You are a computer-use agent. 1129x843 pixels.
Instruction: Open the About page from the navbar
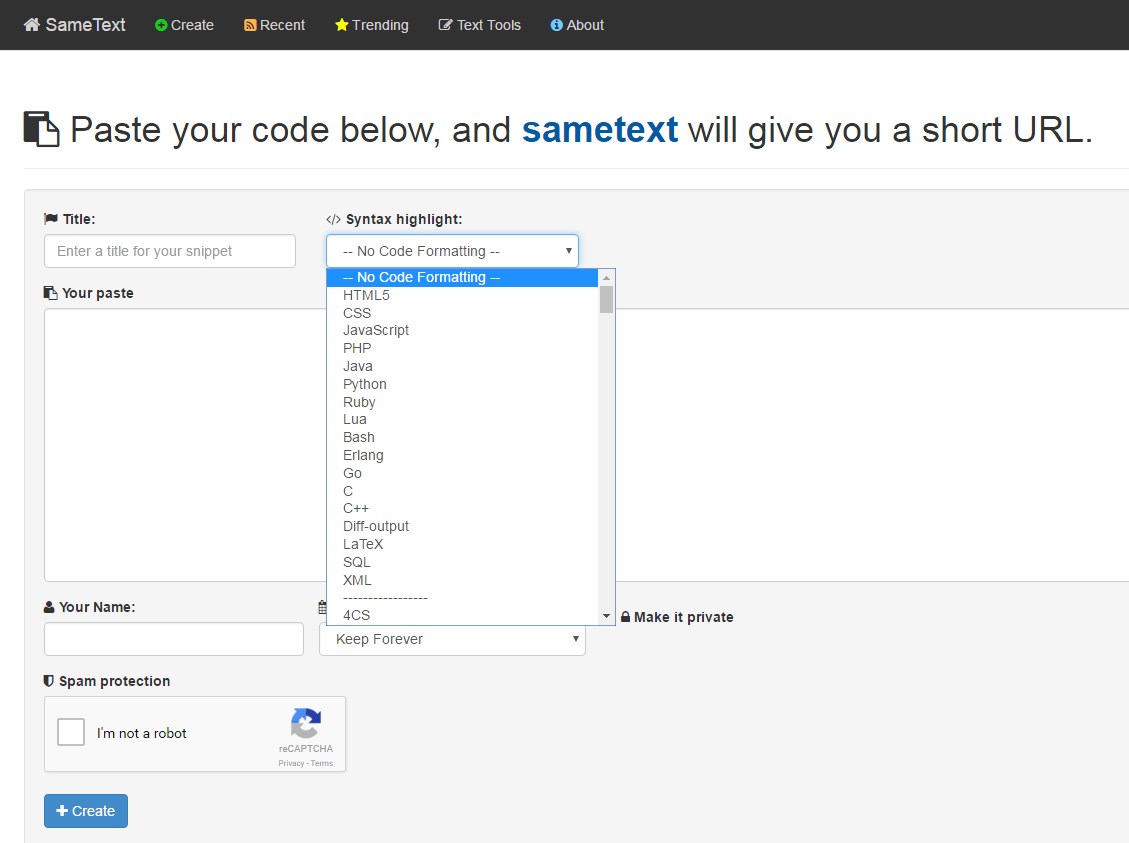(x=577, y=25)
